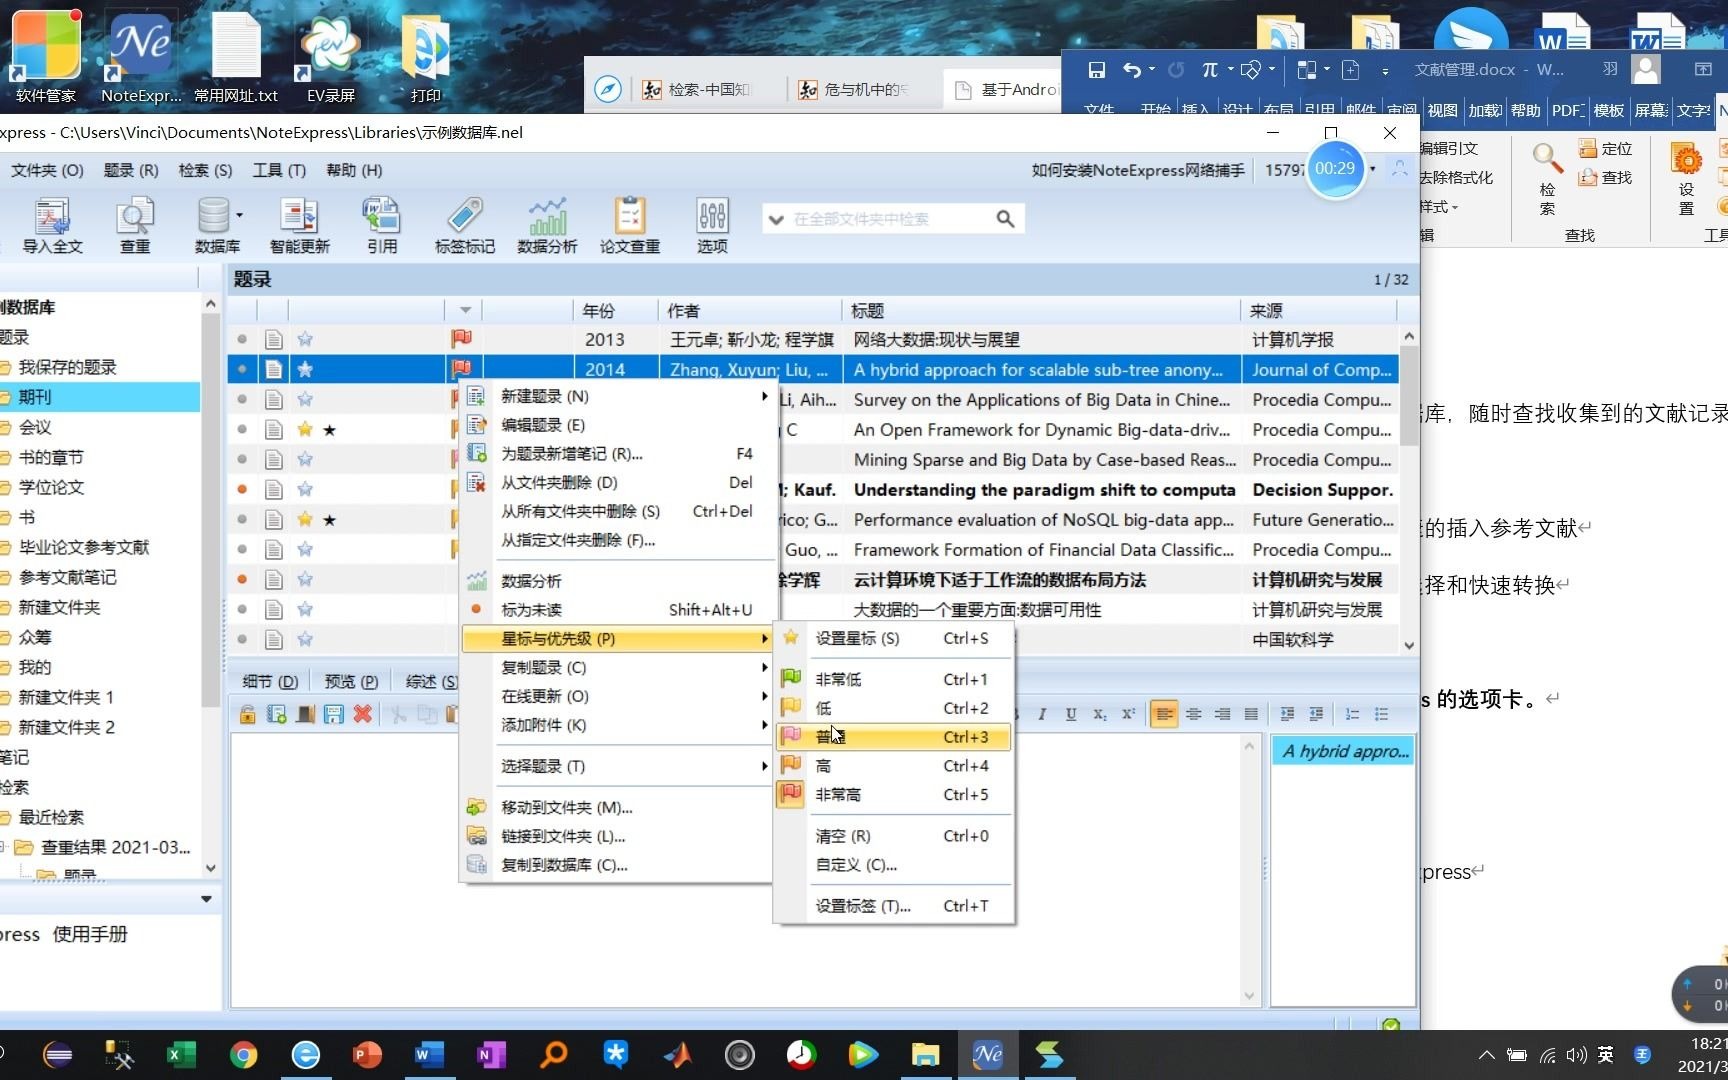Expand the 添加附件 (K) submenu
The image size is (1728, 1080).
617,725
